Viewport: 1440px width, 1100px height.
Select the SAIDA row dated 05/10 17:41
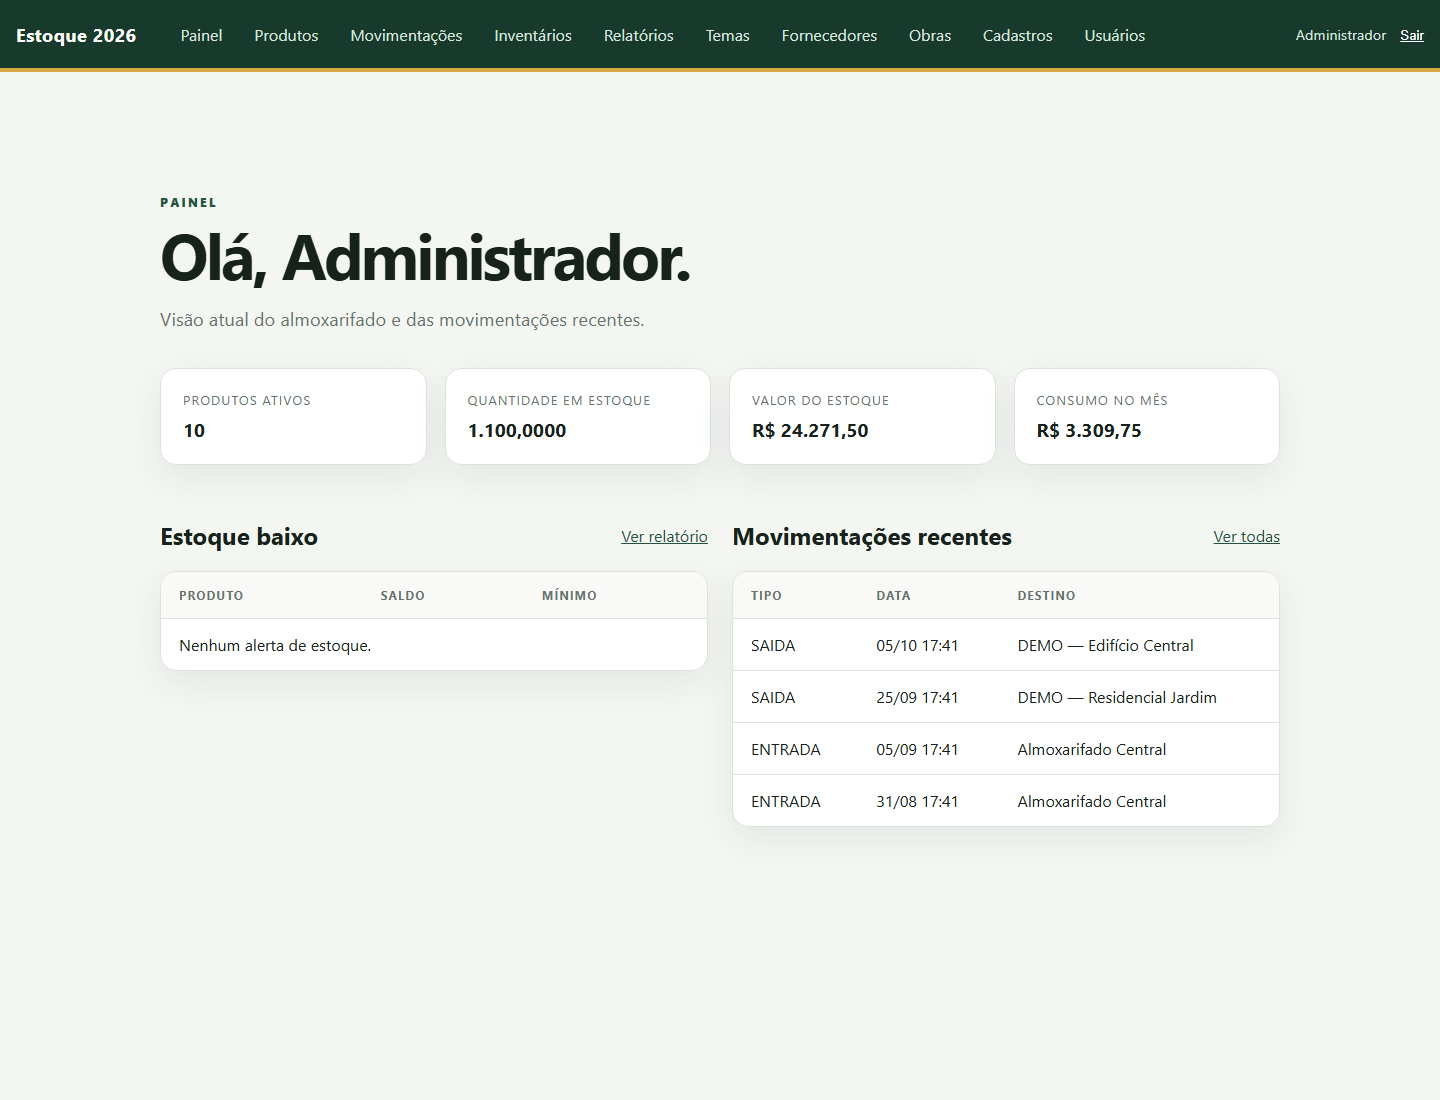click(1006, 645)
